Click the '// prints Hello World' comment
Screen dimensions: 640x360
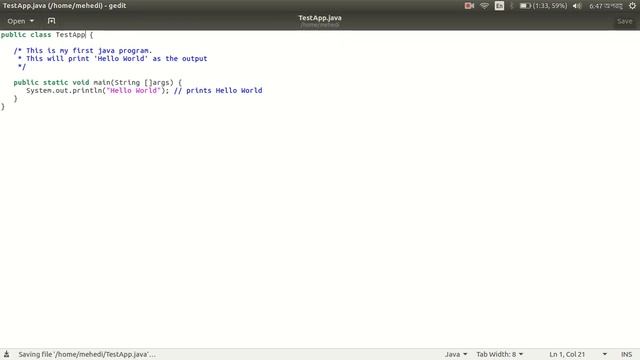[x=218, y=91]
